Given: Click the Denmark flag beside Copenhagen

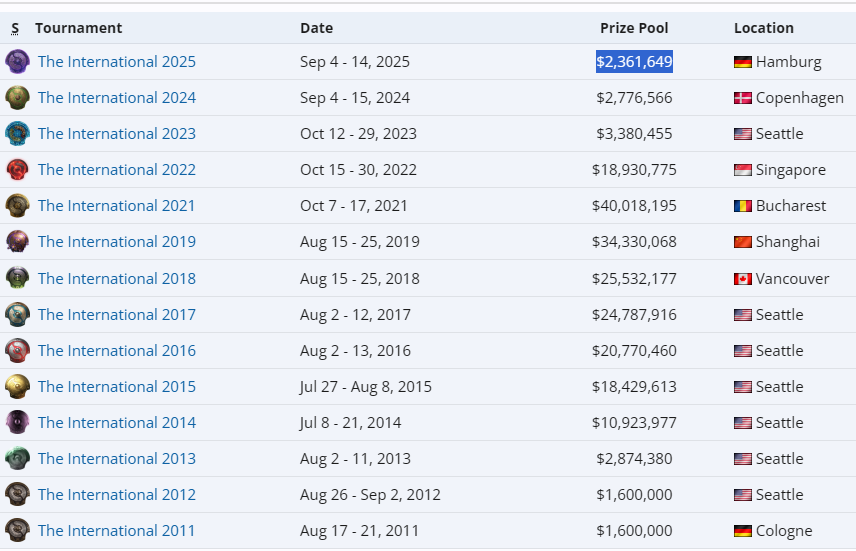Looking at the screenshot, I should (742, 98).
